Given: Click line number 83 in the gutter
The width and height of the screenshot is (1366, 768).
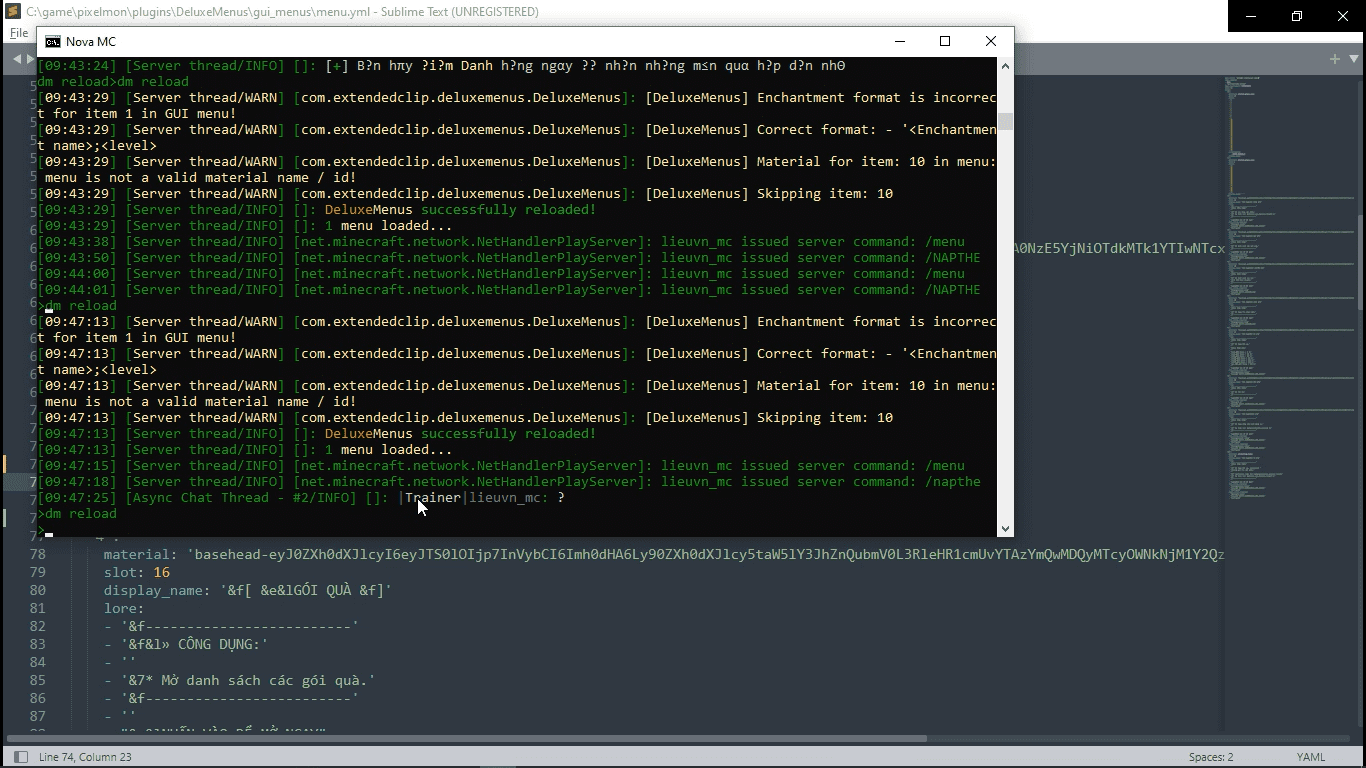Looking at the screenshot, I should click(x=38, y=644).
